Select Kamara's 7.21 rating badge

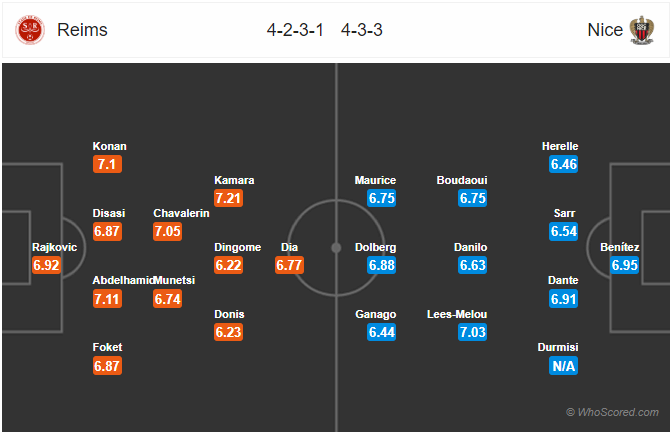(x=228, y=198)
